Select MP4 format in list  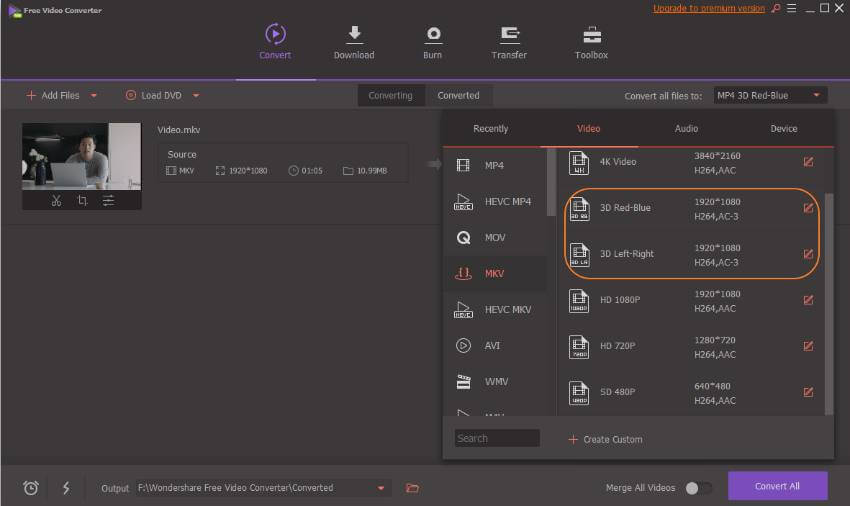tap(495, 165)
